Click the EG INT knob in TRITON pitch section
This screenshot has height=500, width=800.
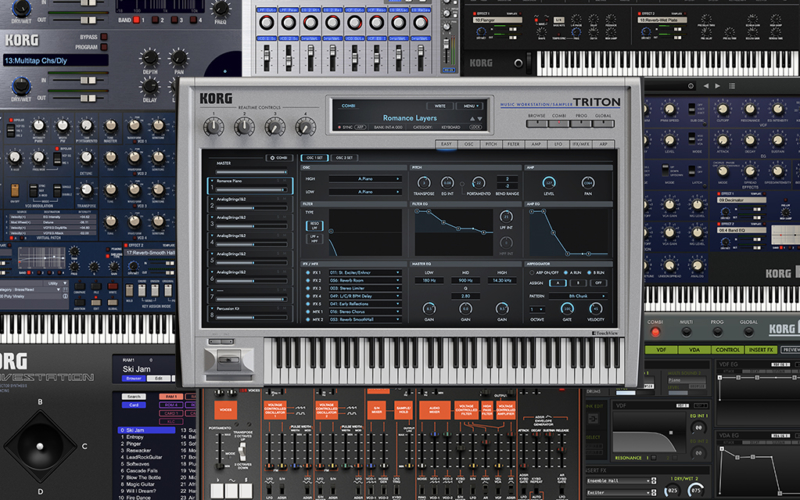[x=447, y=183]
